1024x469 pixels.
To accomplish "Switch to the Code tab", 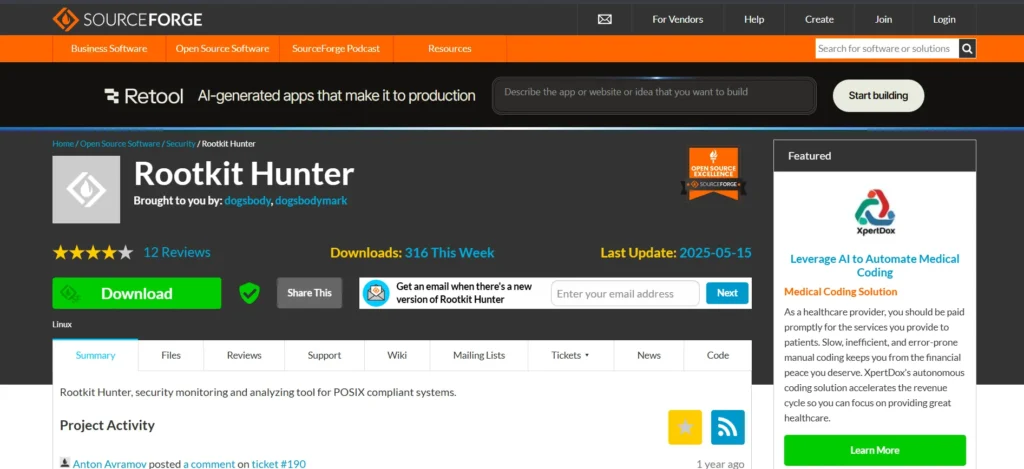I will tap(718, 355).
